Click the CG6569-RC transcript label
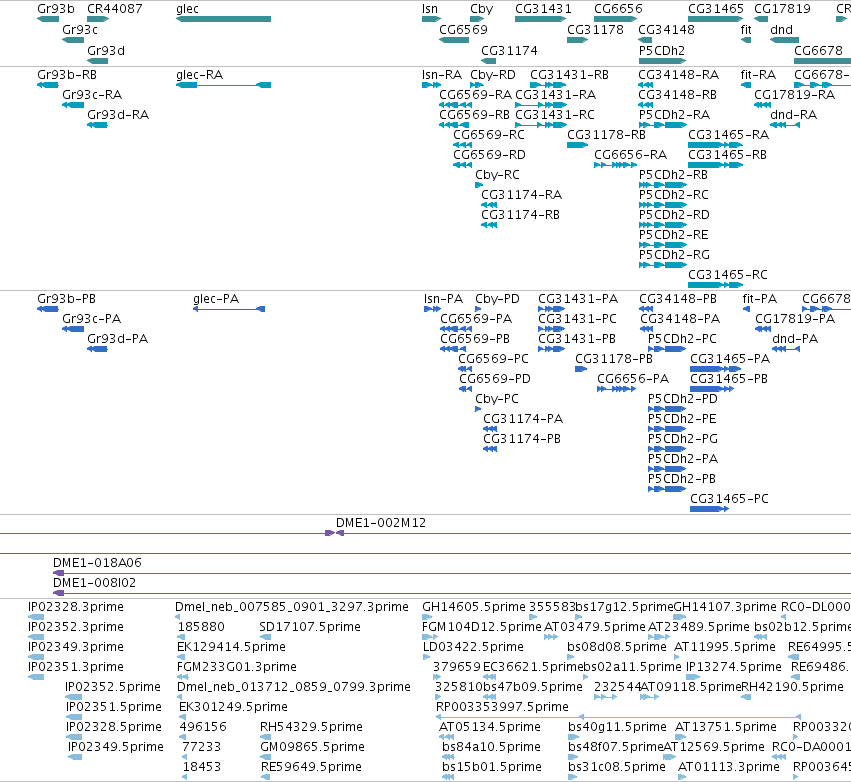The image size is (851, 782). click(x=488, y=135)
